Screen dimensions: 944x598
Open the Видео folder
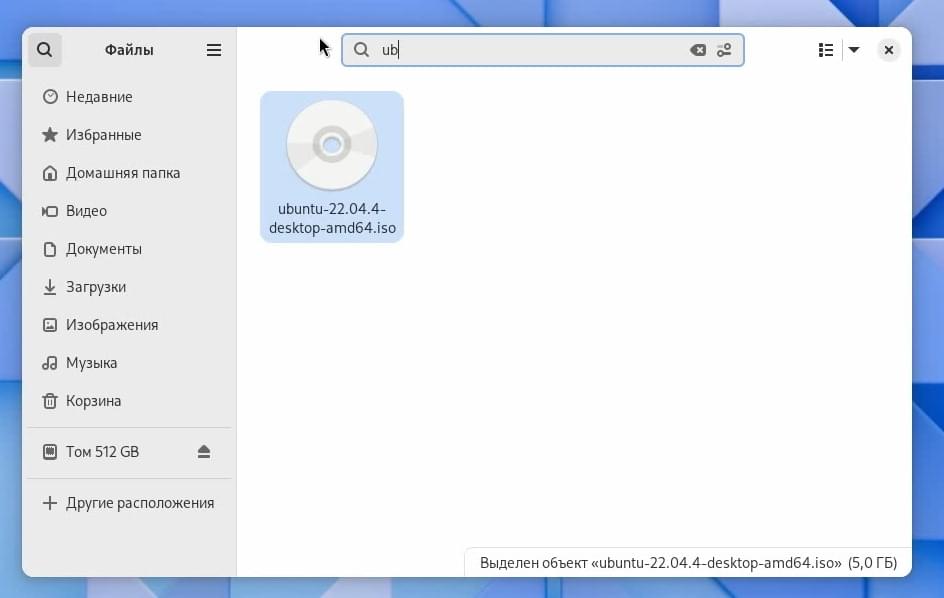click(129, 211)
